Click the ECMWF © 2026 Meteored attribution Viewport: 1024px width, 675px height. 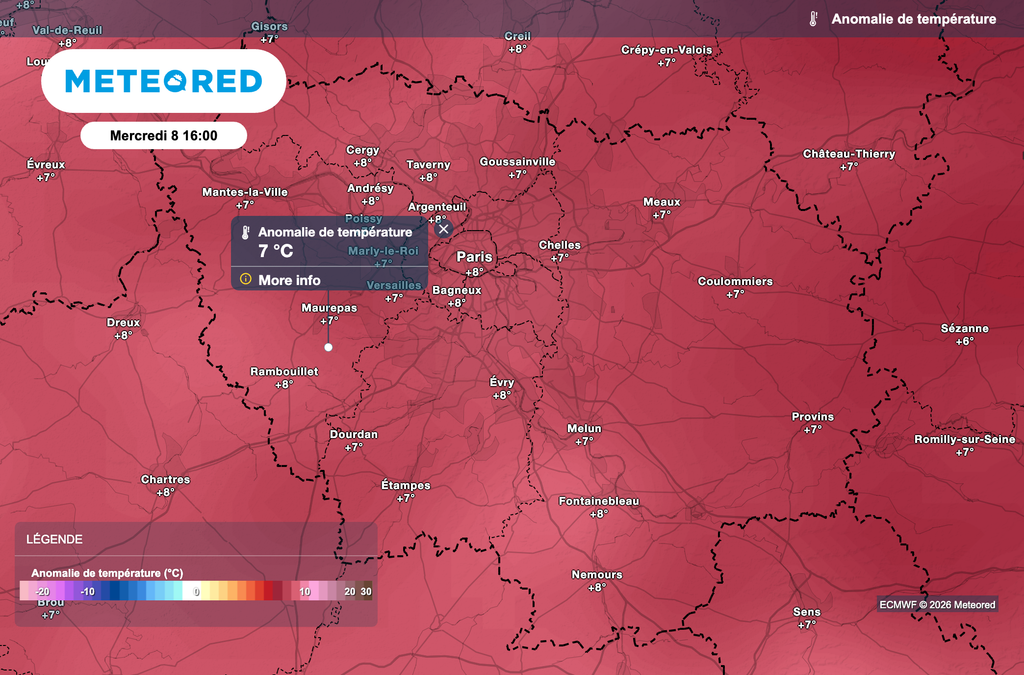(x=936, y=605)
